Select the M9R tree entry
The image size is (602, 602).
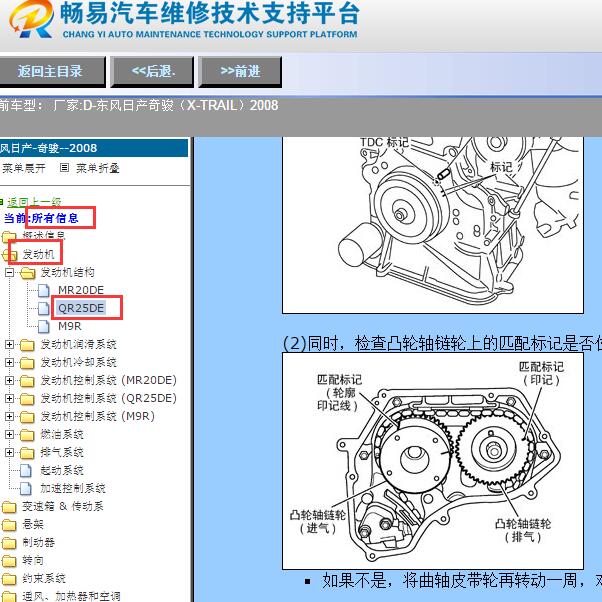tap(69, 326)
